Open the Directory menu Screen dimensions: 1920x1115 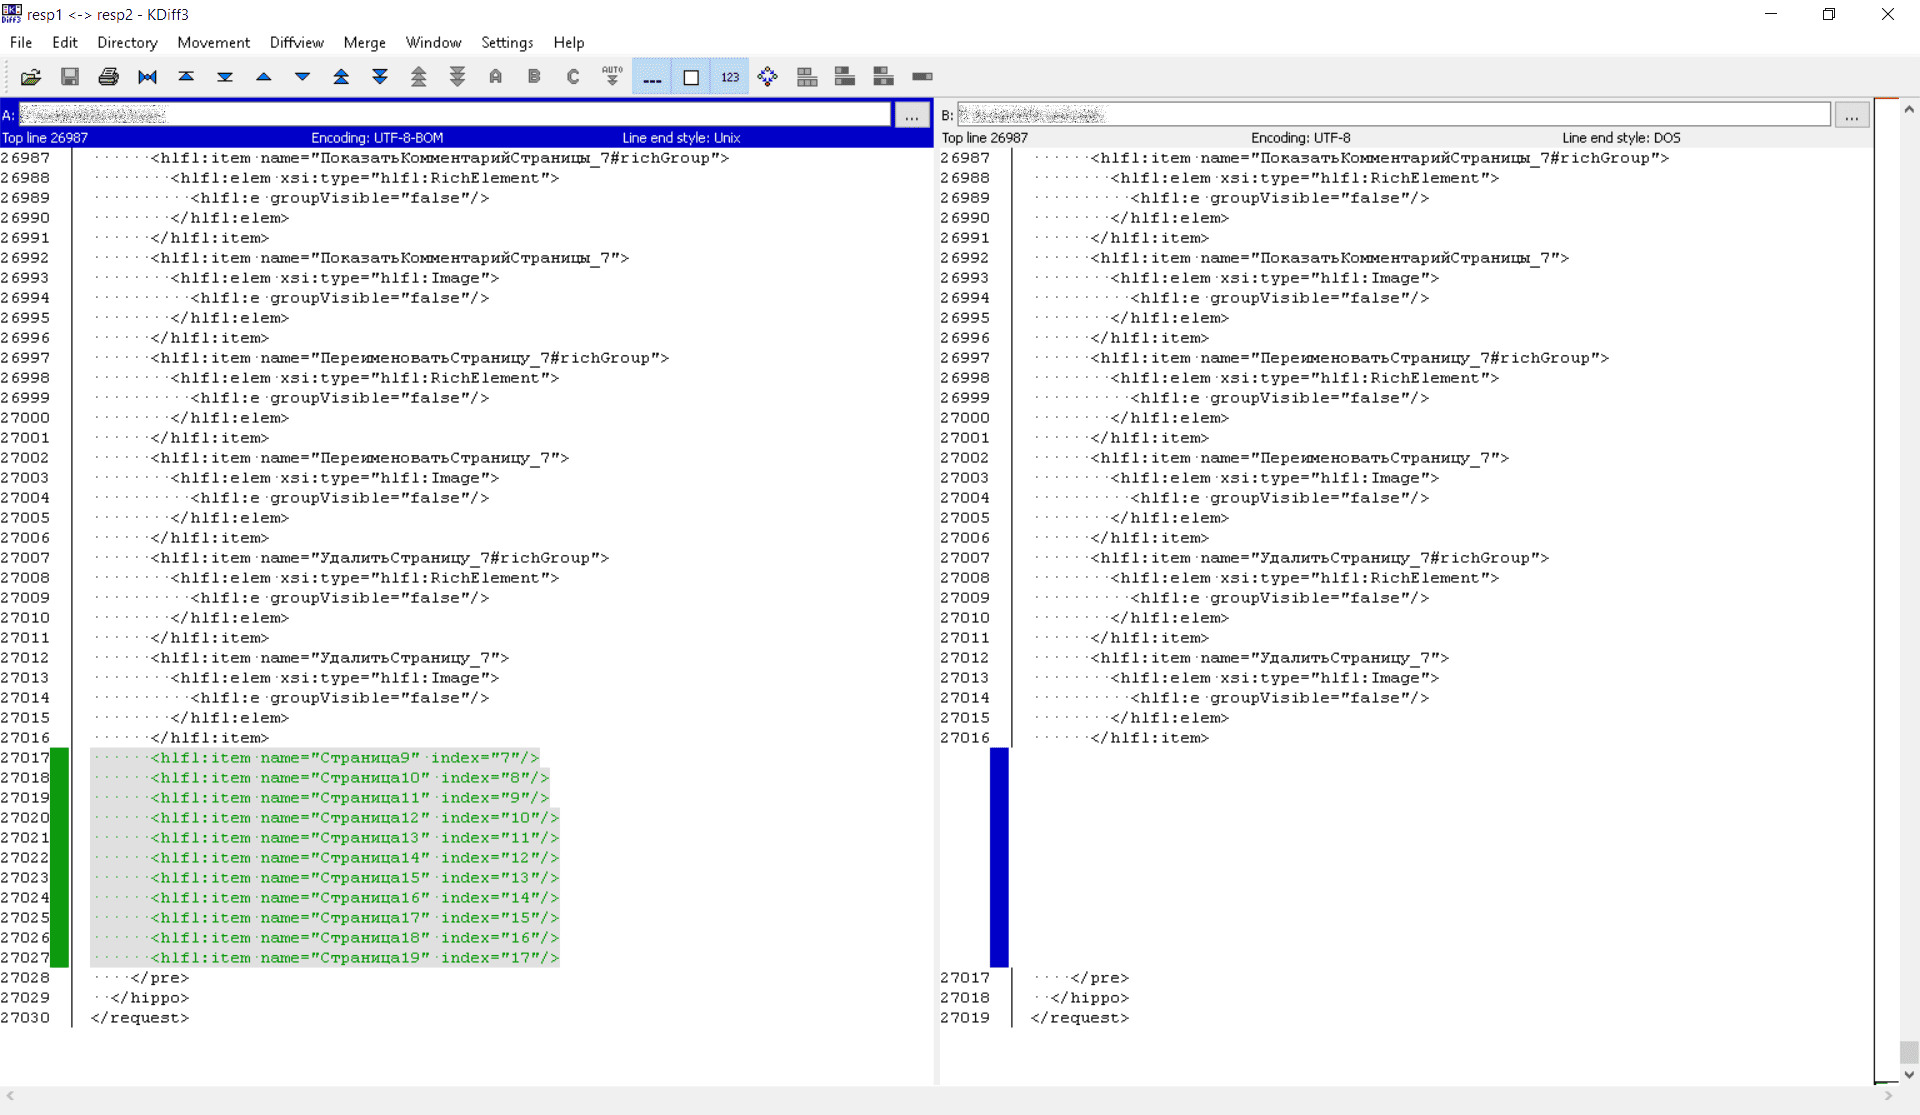pyautogui.click(x=127, y=42)
